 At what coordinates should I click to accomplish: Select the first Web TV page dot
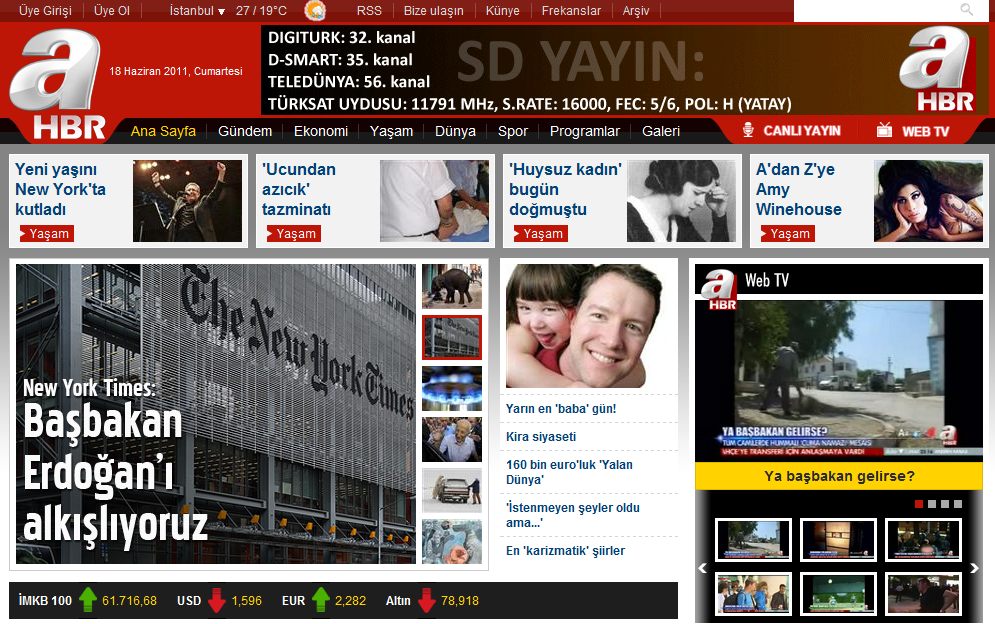click(x=919, y=504)
